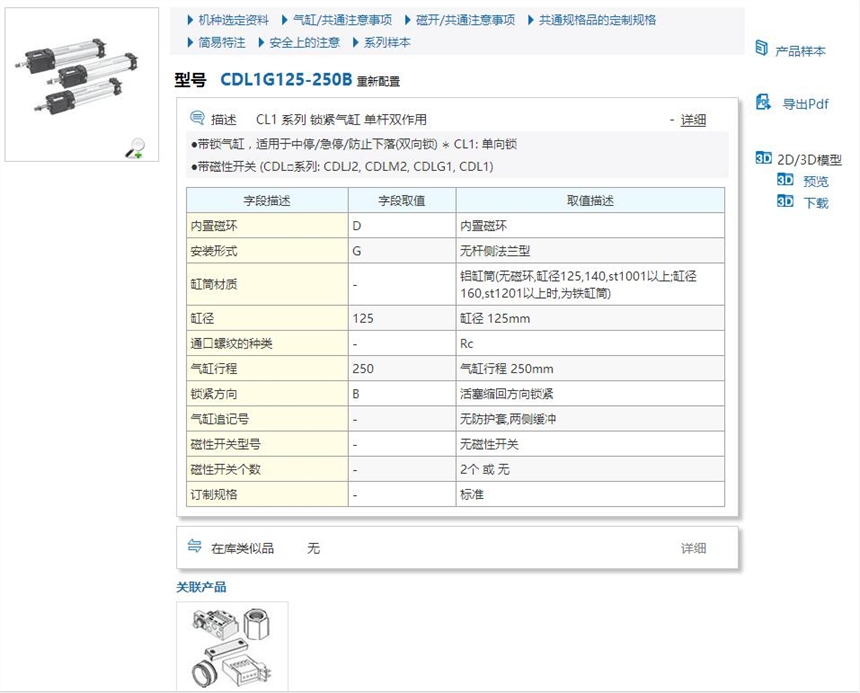Click the 3D icon next to 下载
Screen dimensions: 860x693
coord(785,201)
